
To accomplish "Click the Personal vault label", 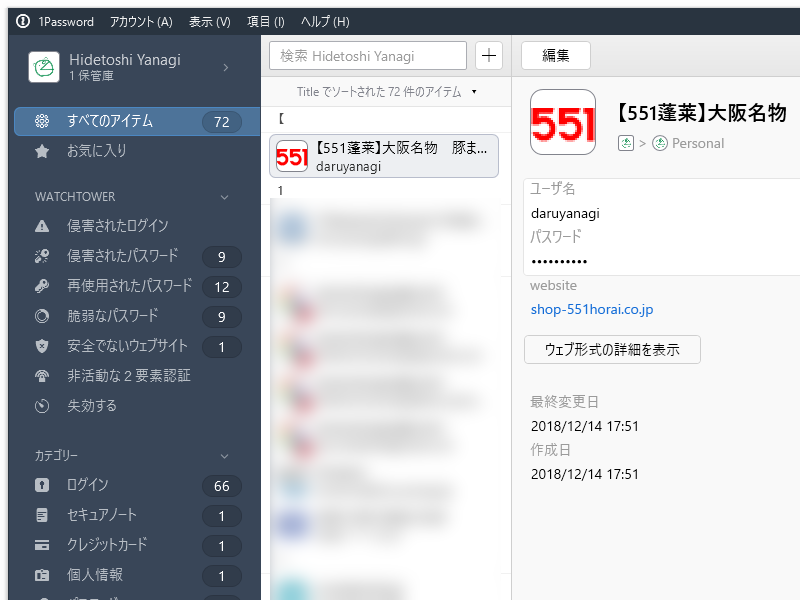I will (697, 143).
